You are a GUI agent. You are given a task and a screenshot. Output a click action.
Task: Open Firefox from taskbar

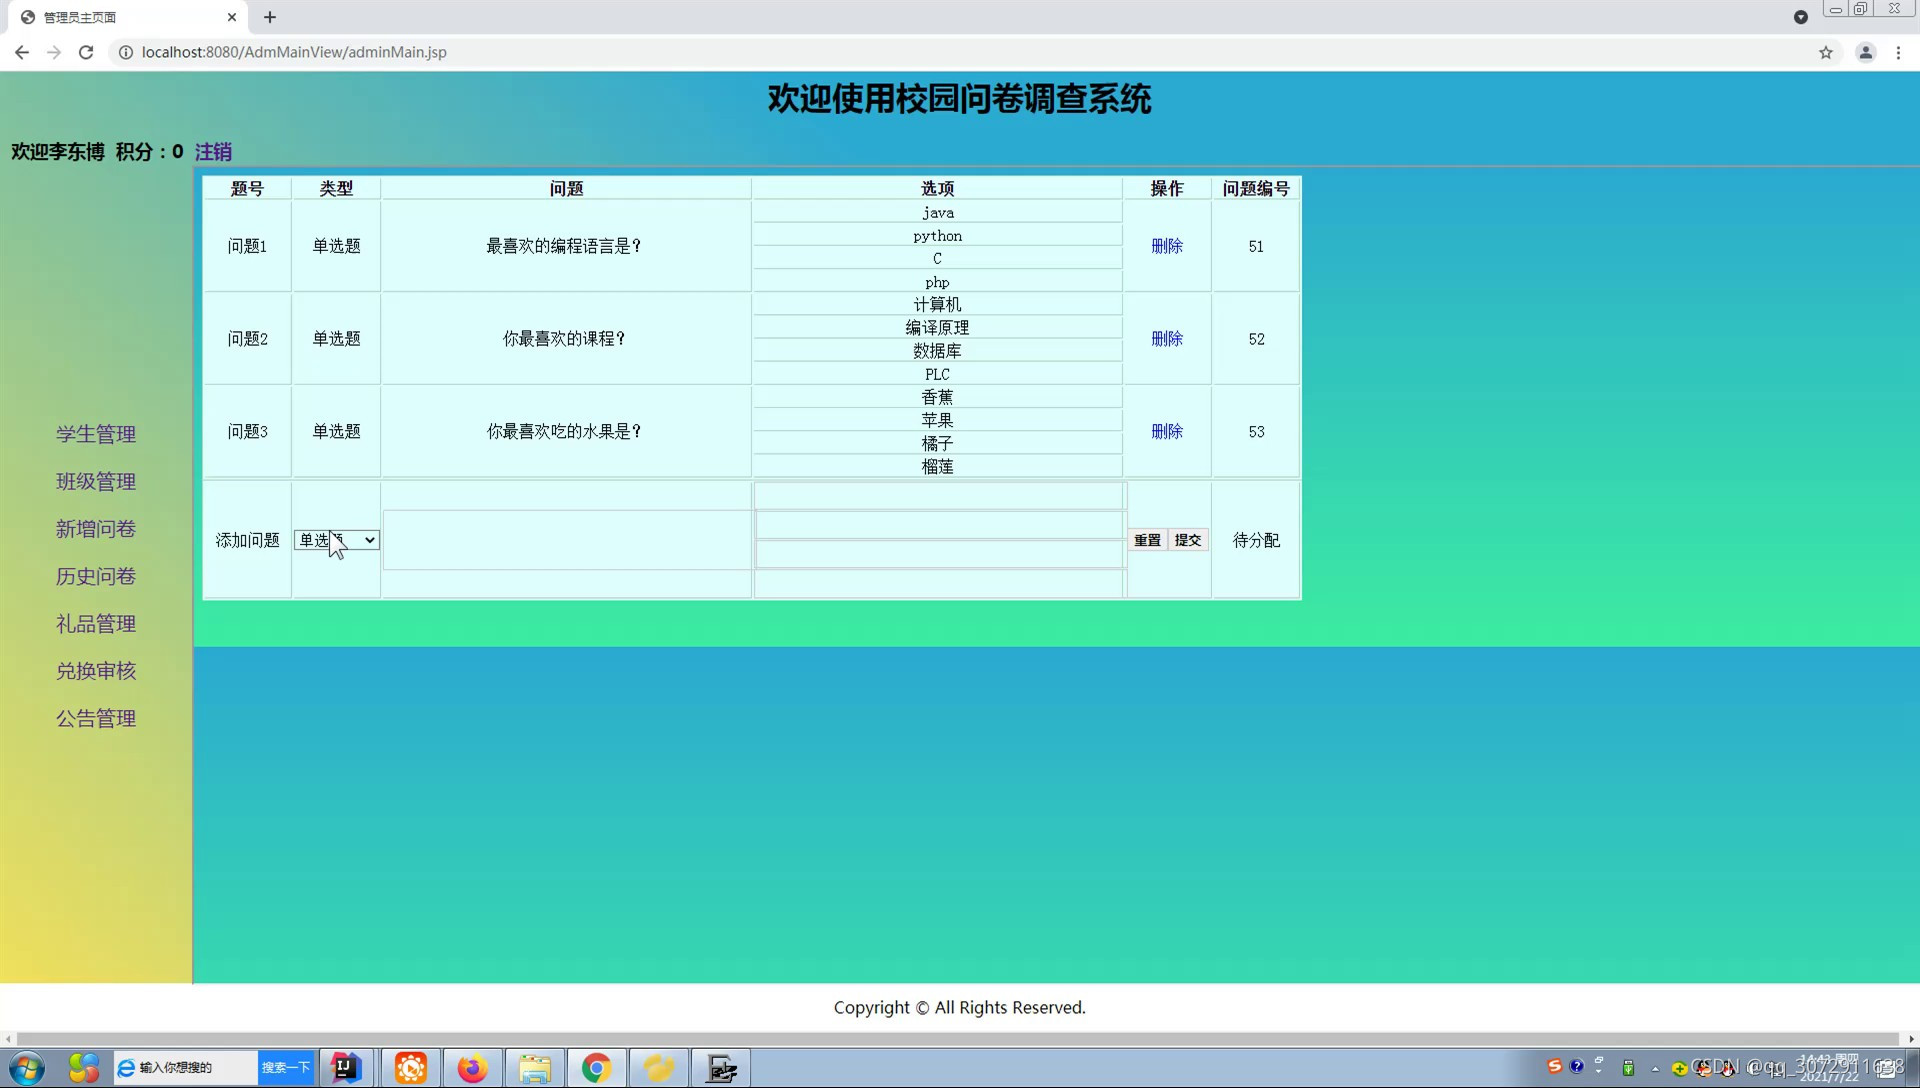(472, 1068)
